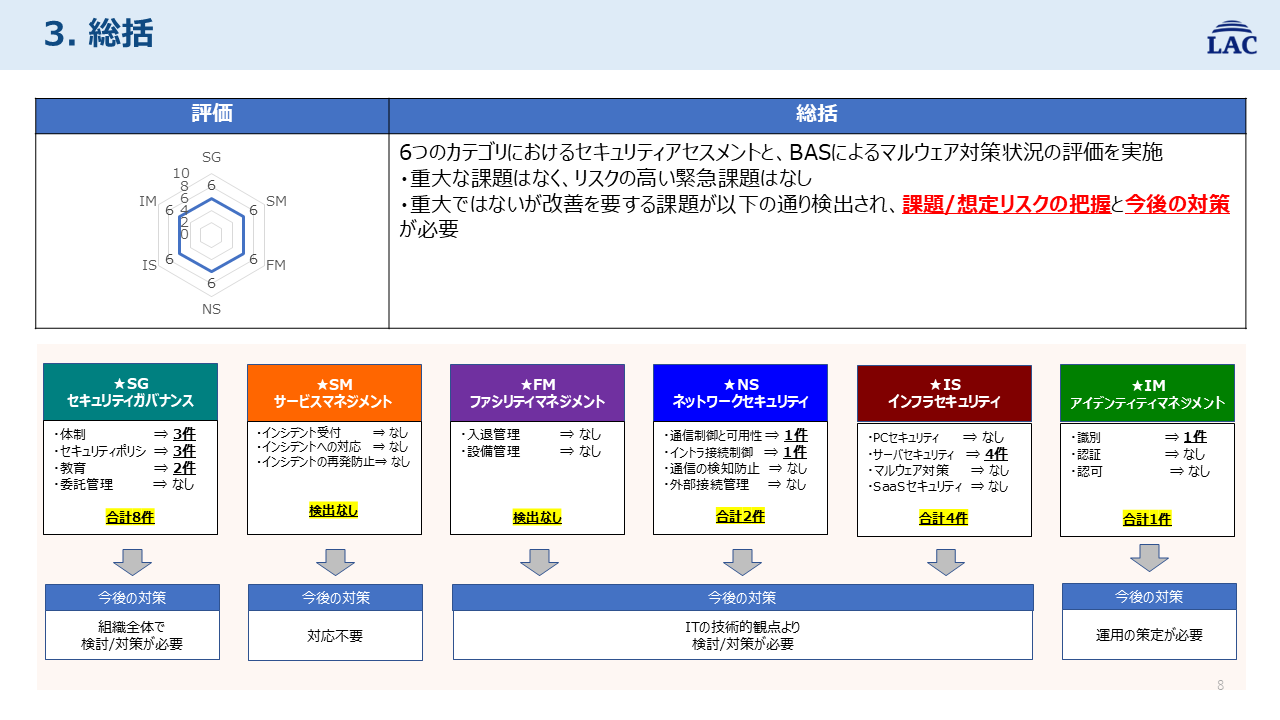Select the 評価 table header

212,114
